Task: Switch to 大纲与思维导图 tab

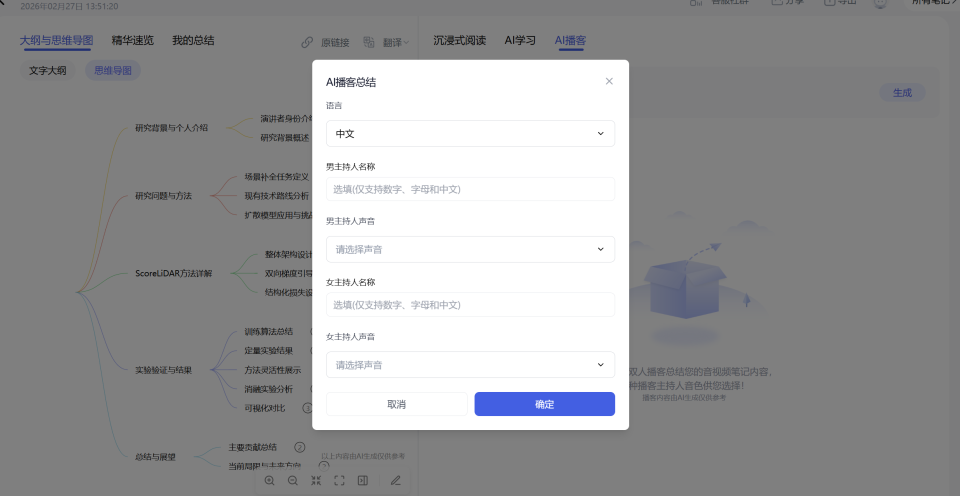Action: pyautogui.click(x=56, y=40)
